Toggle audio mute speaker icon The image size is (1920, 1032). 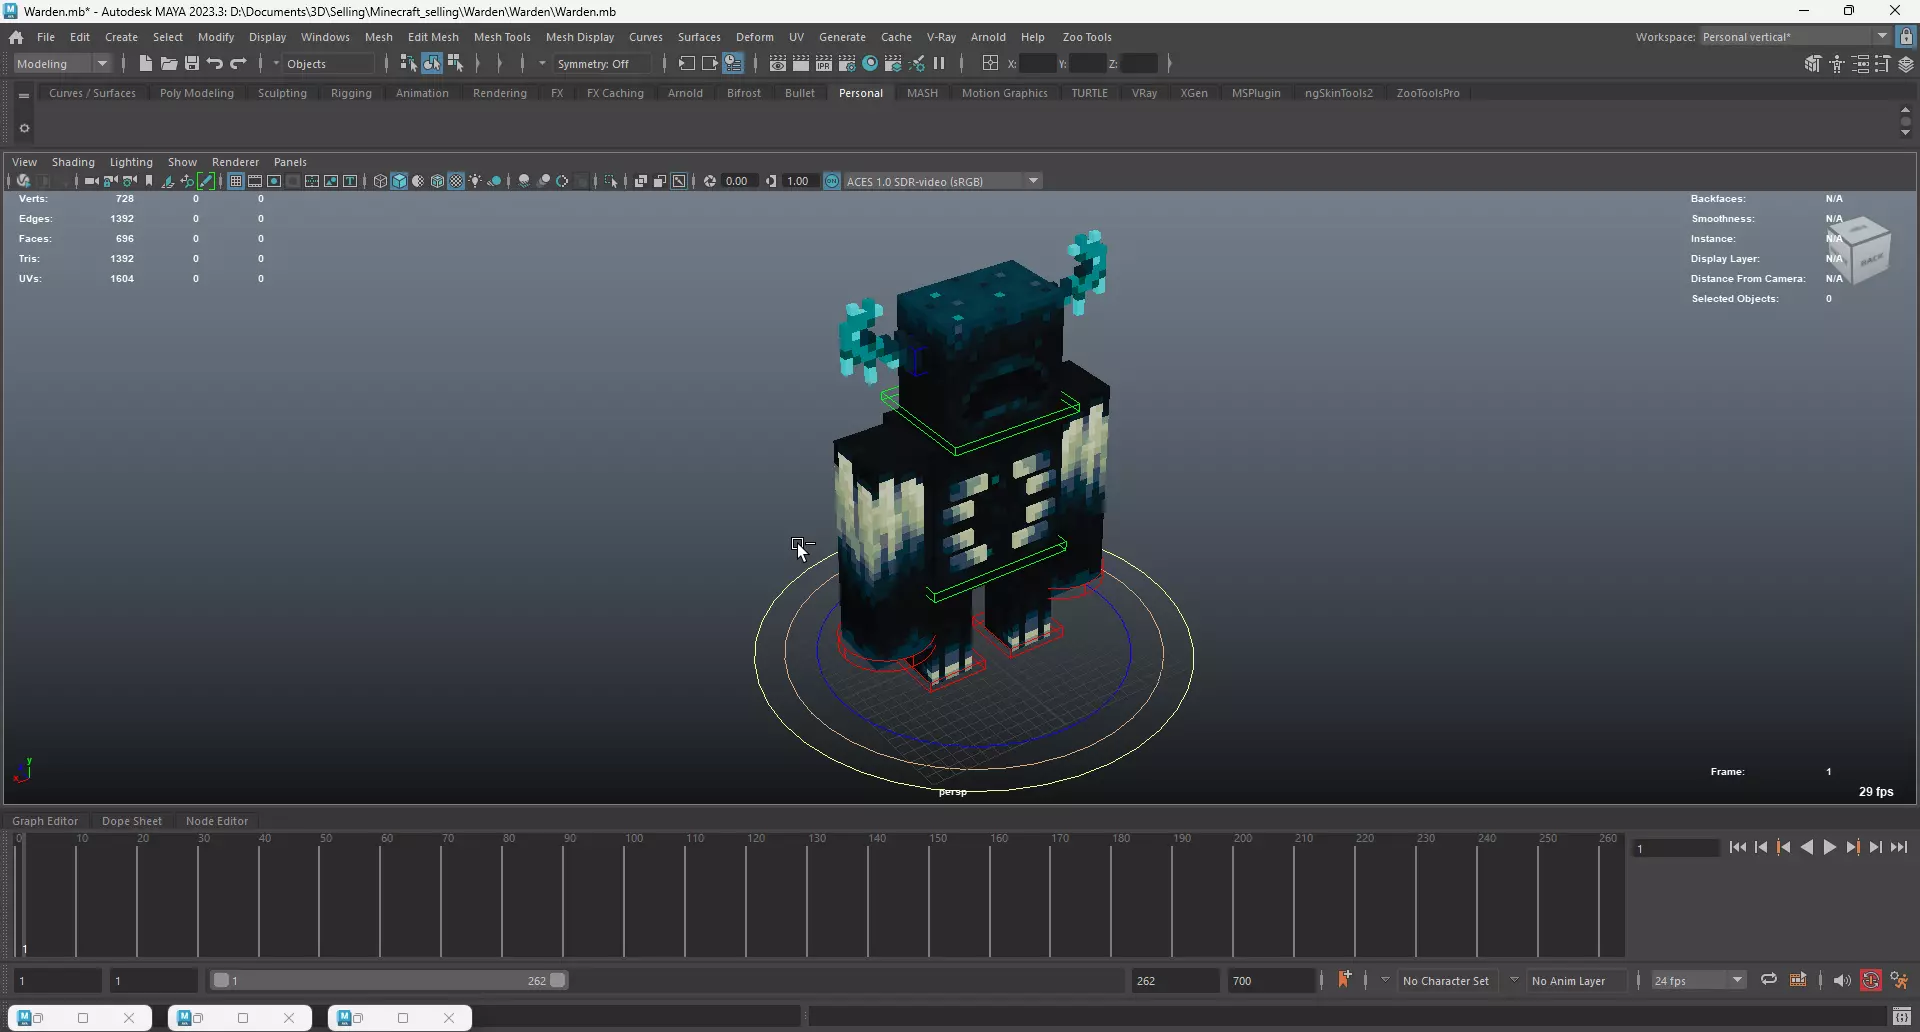(1842, 980)
